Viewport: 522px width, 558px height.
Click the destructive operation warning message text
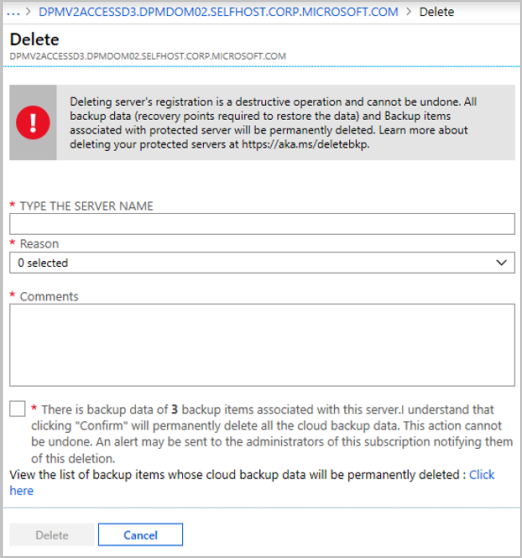(273, 123)
